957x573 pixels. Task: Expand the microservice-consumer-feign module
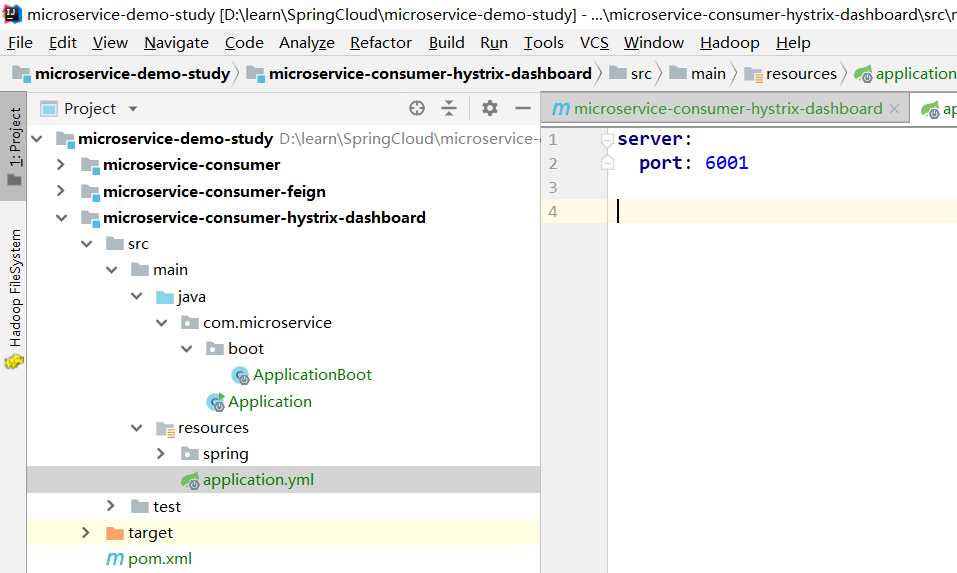click(60, 191)
